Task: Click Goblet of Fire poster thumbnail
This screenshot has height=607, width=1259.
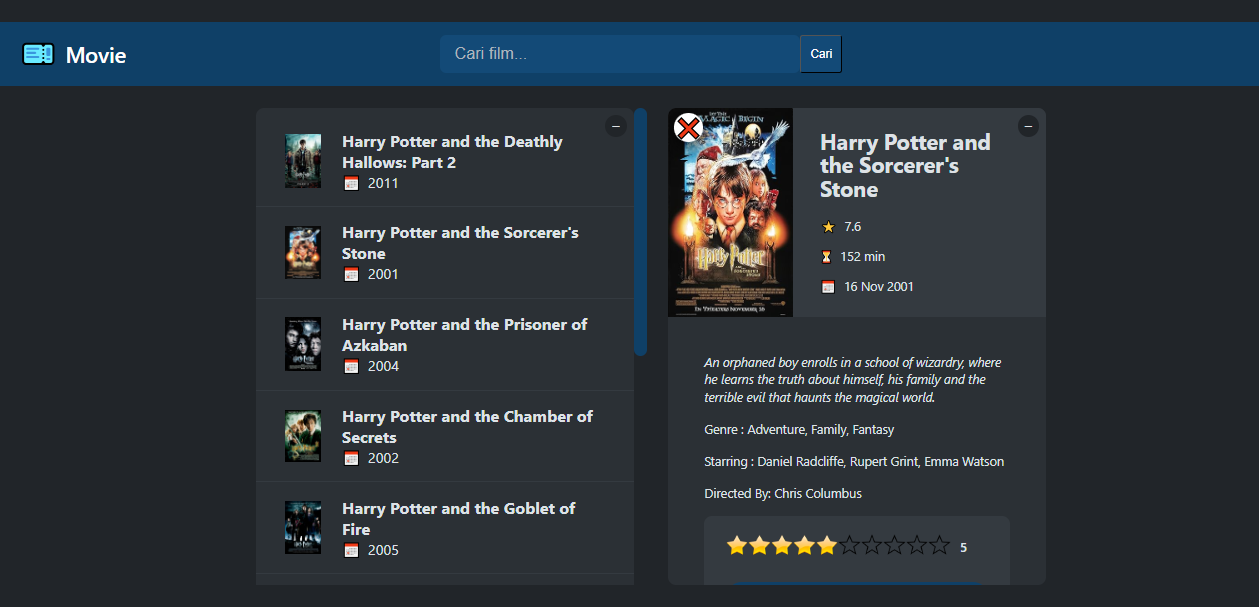Action: pyautogui.click(x=303, y=528)
